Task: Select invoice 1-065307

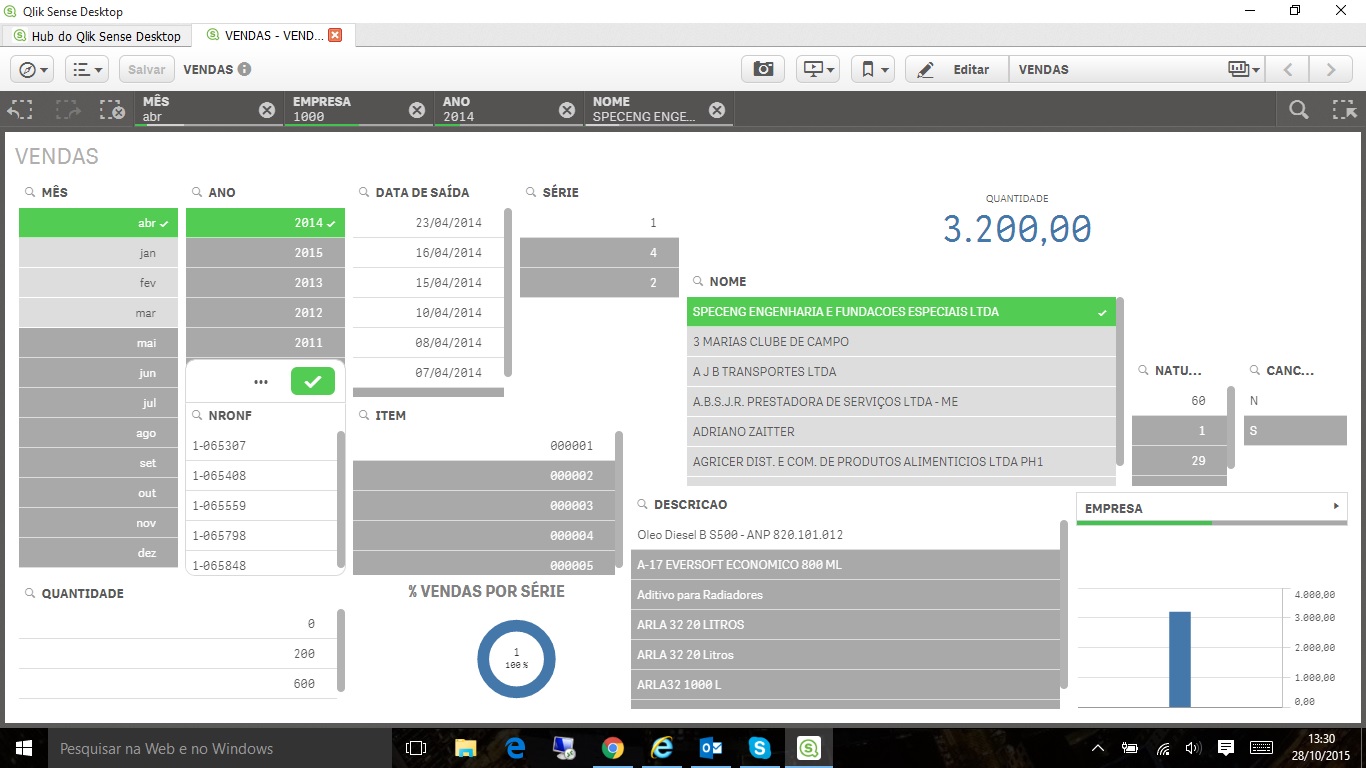Action: (x=261, y=446)
